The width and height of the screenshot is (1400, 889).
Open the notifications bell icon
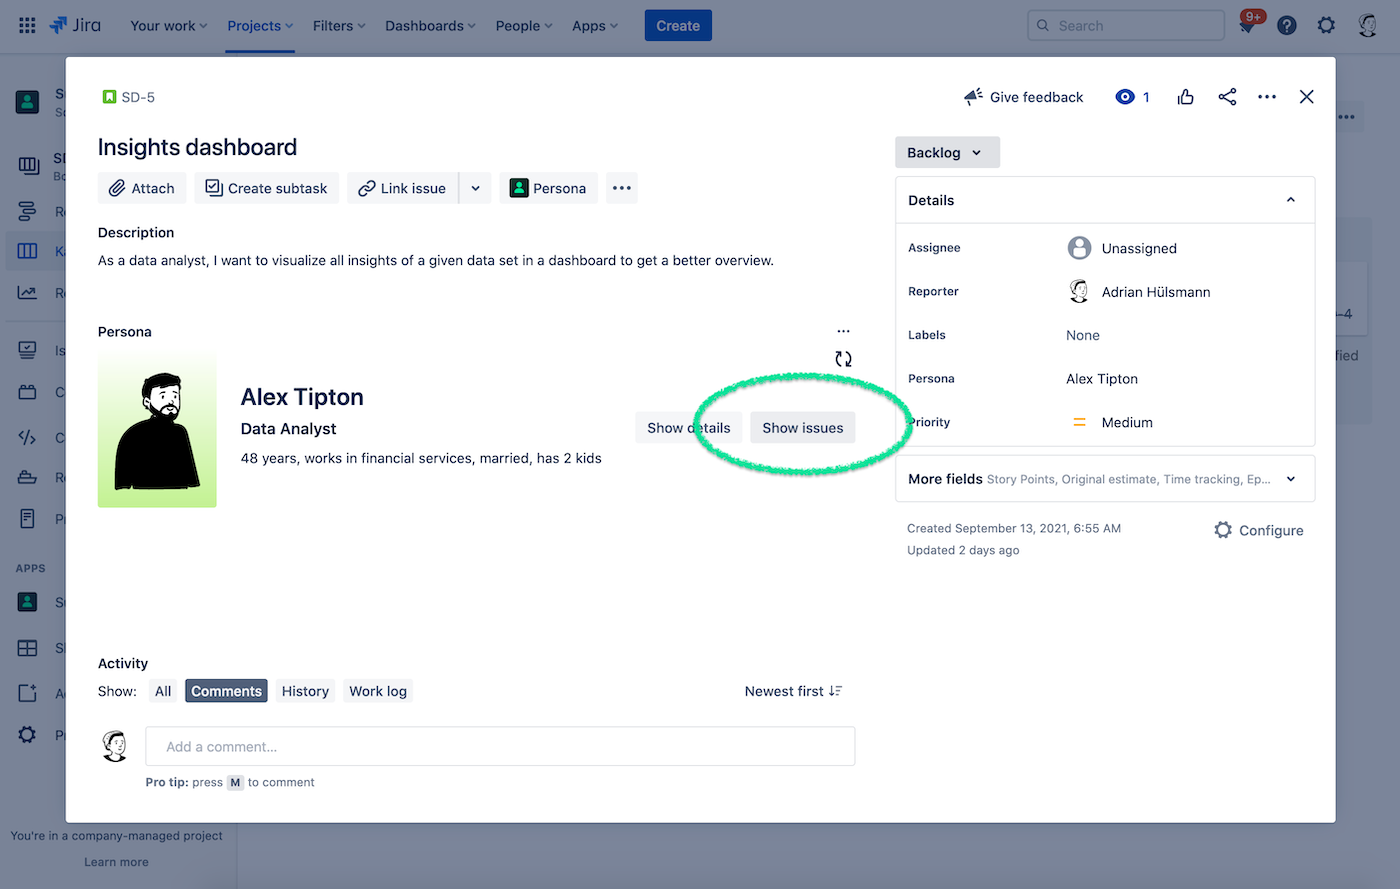[1247, 26]
